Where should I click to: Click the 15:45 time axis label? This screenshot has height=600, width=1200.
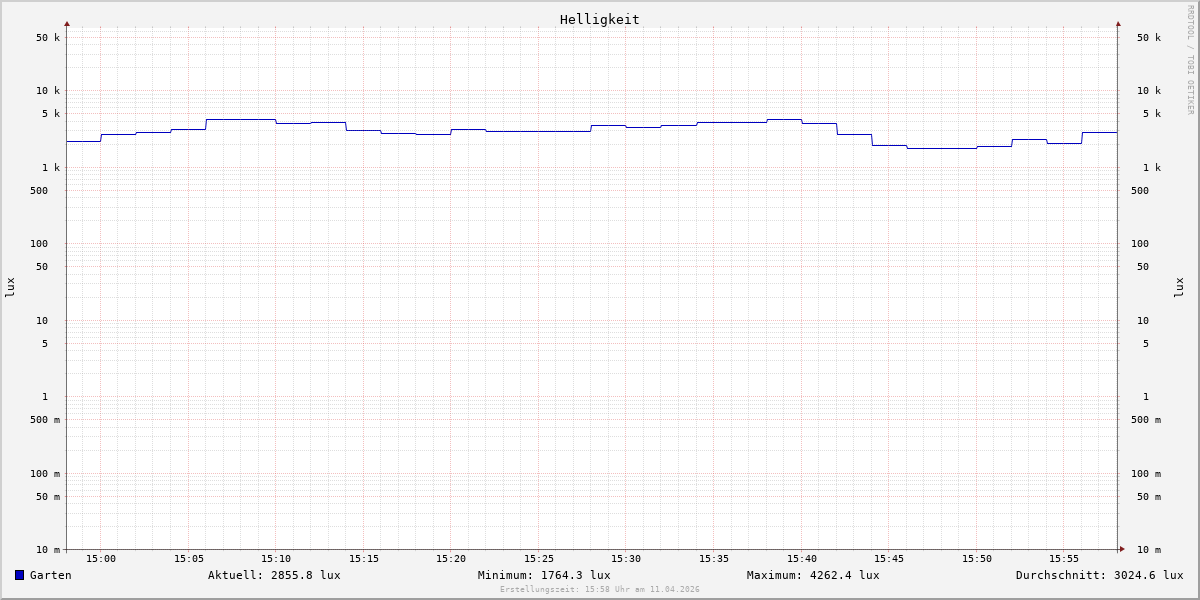click(x=889, y=559)
